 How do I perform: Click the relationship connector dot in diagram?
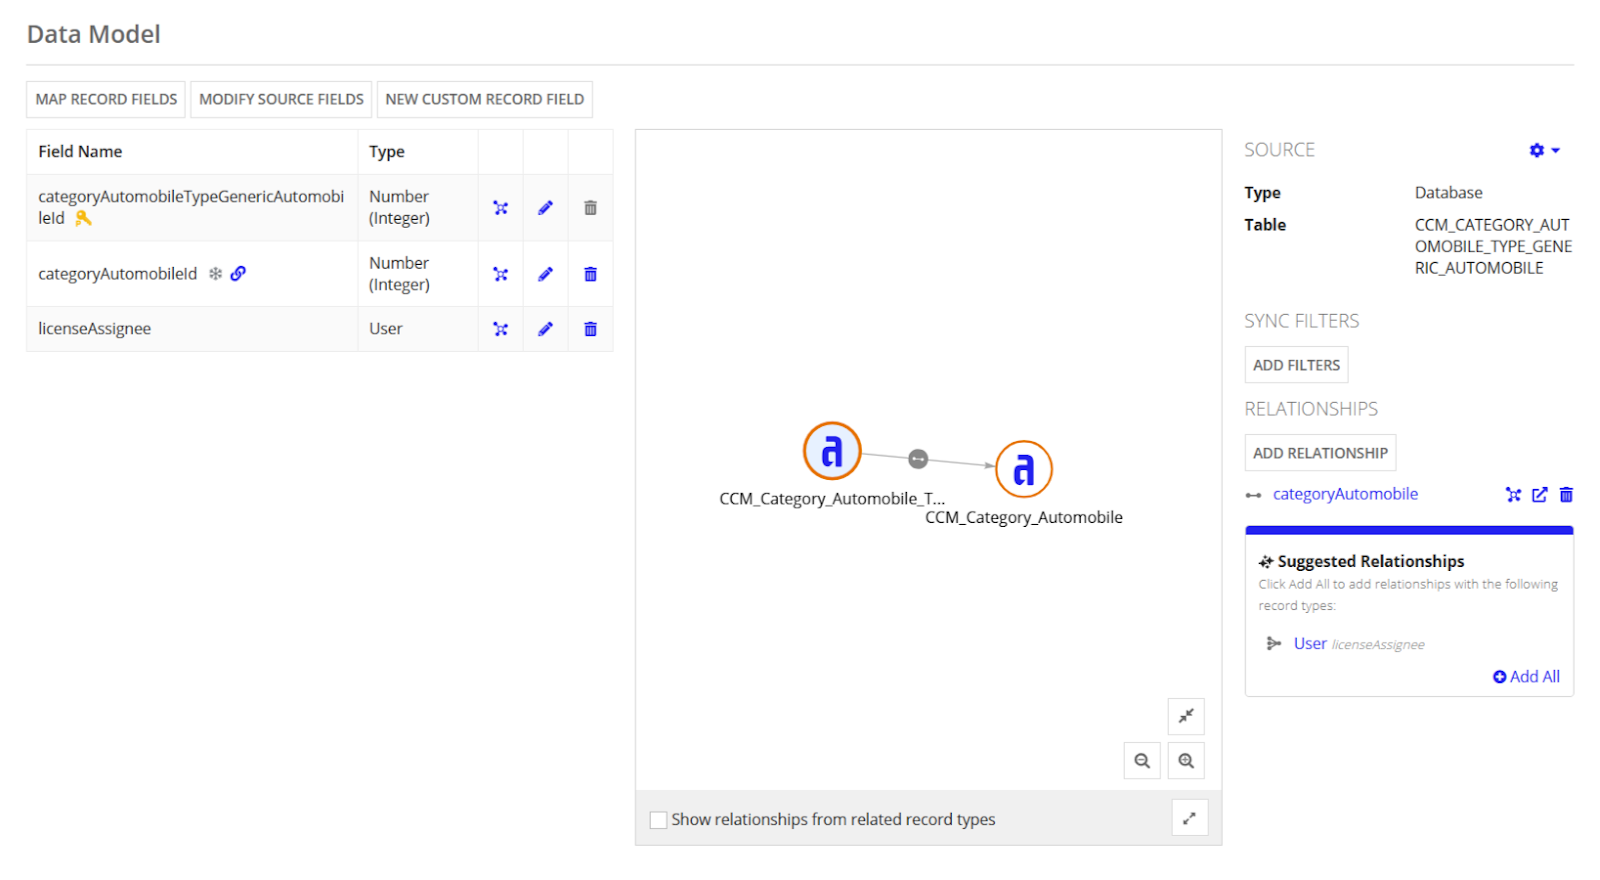[918, 459]
